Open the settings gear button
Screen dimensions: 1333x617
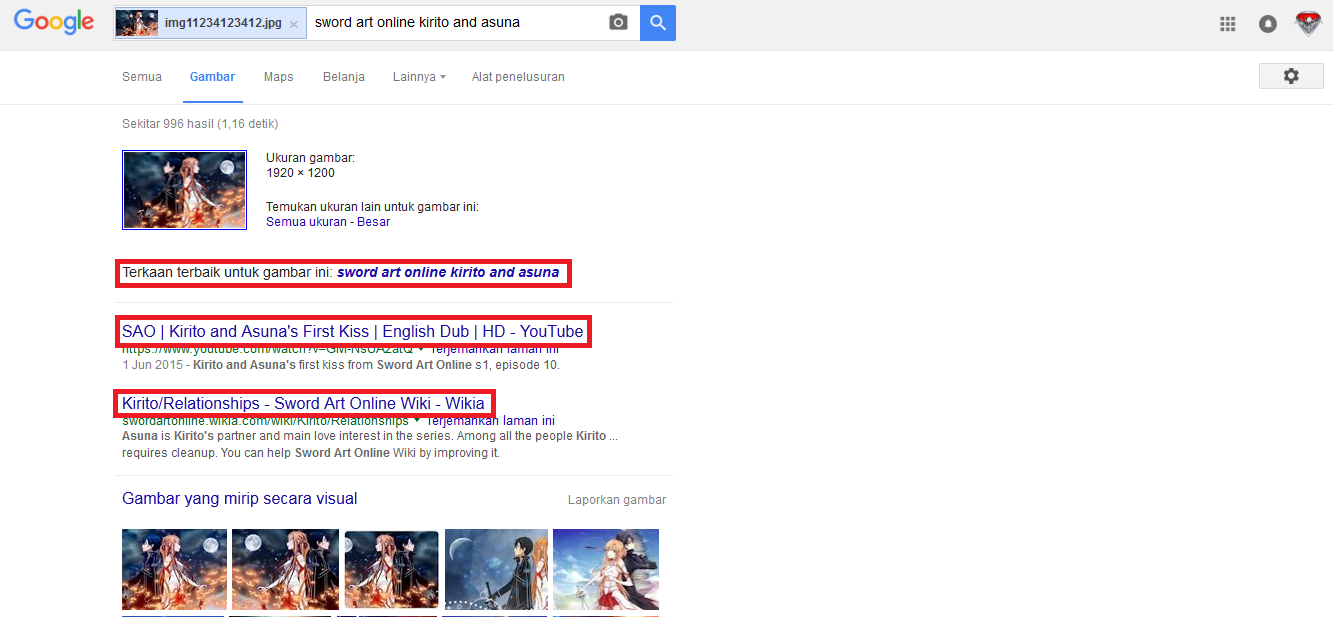tap(1291, 76)
